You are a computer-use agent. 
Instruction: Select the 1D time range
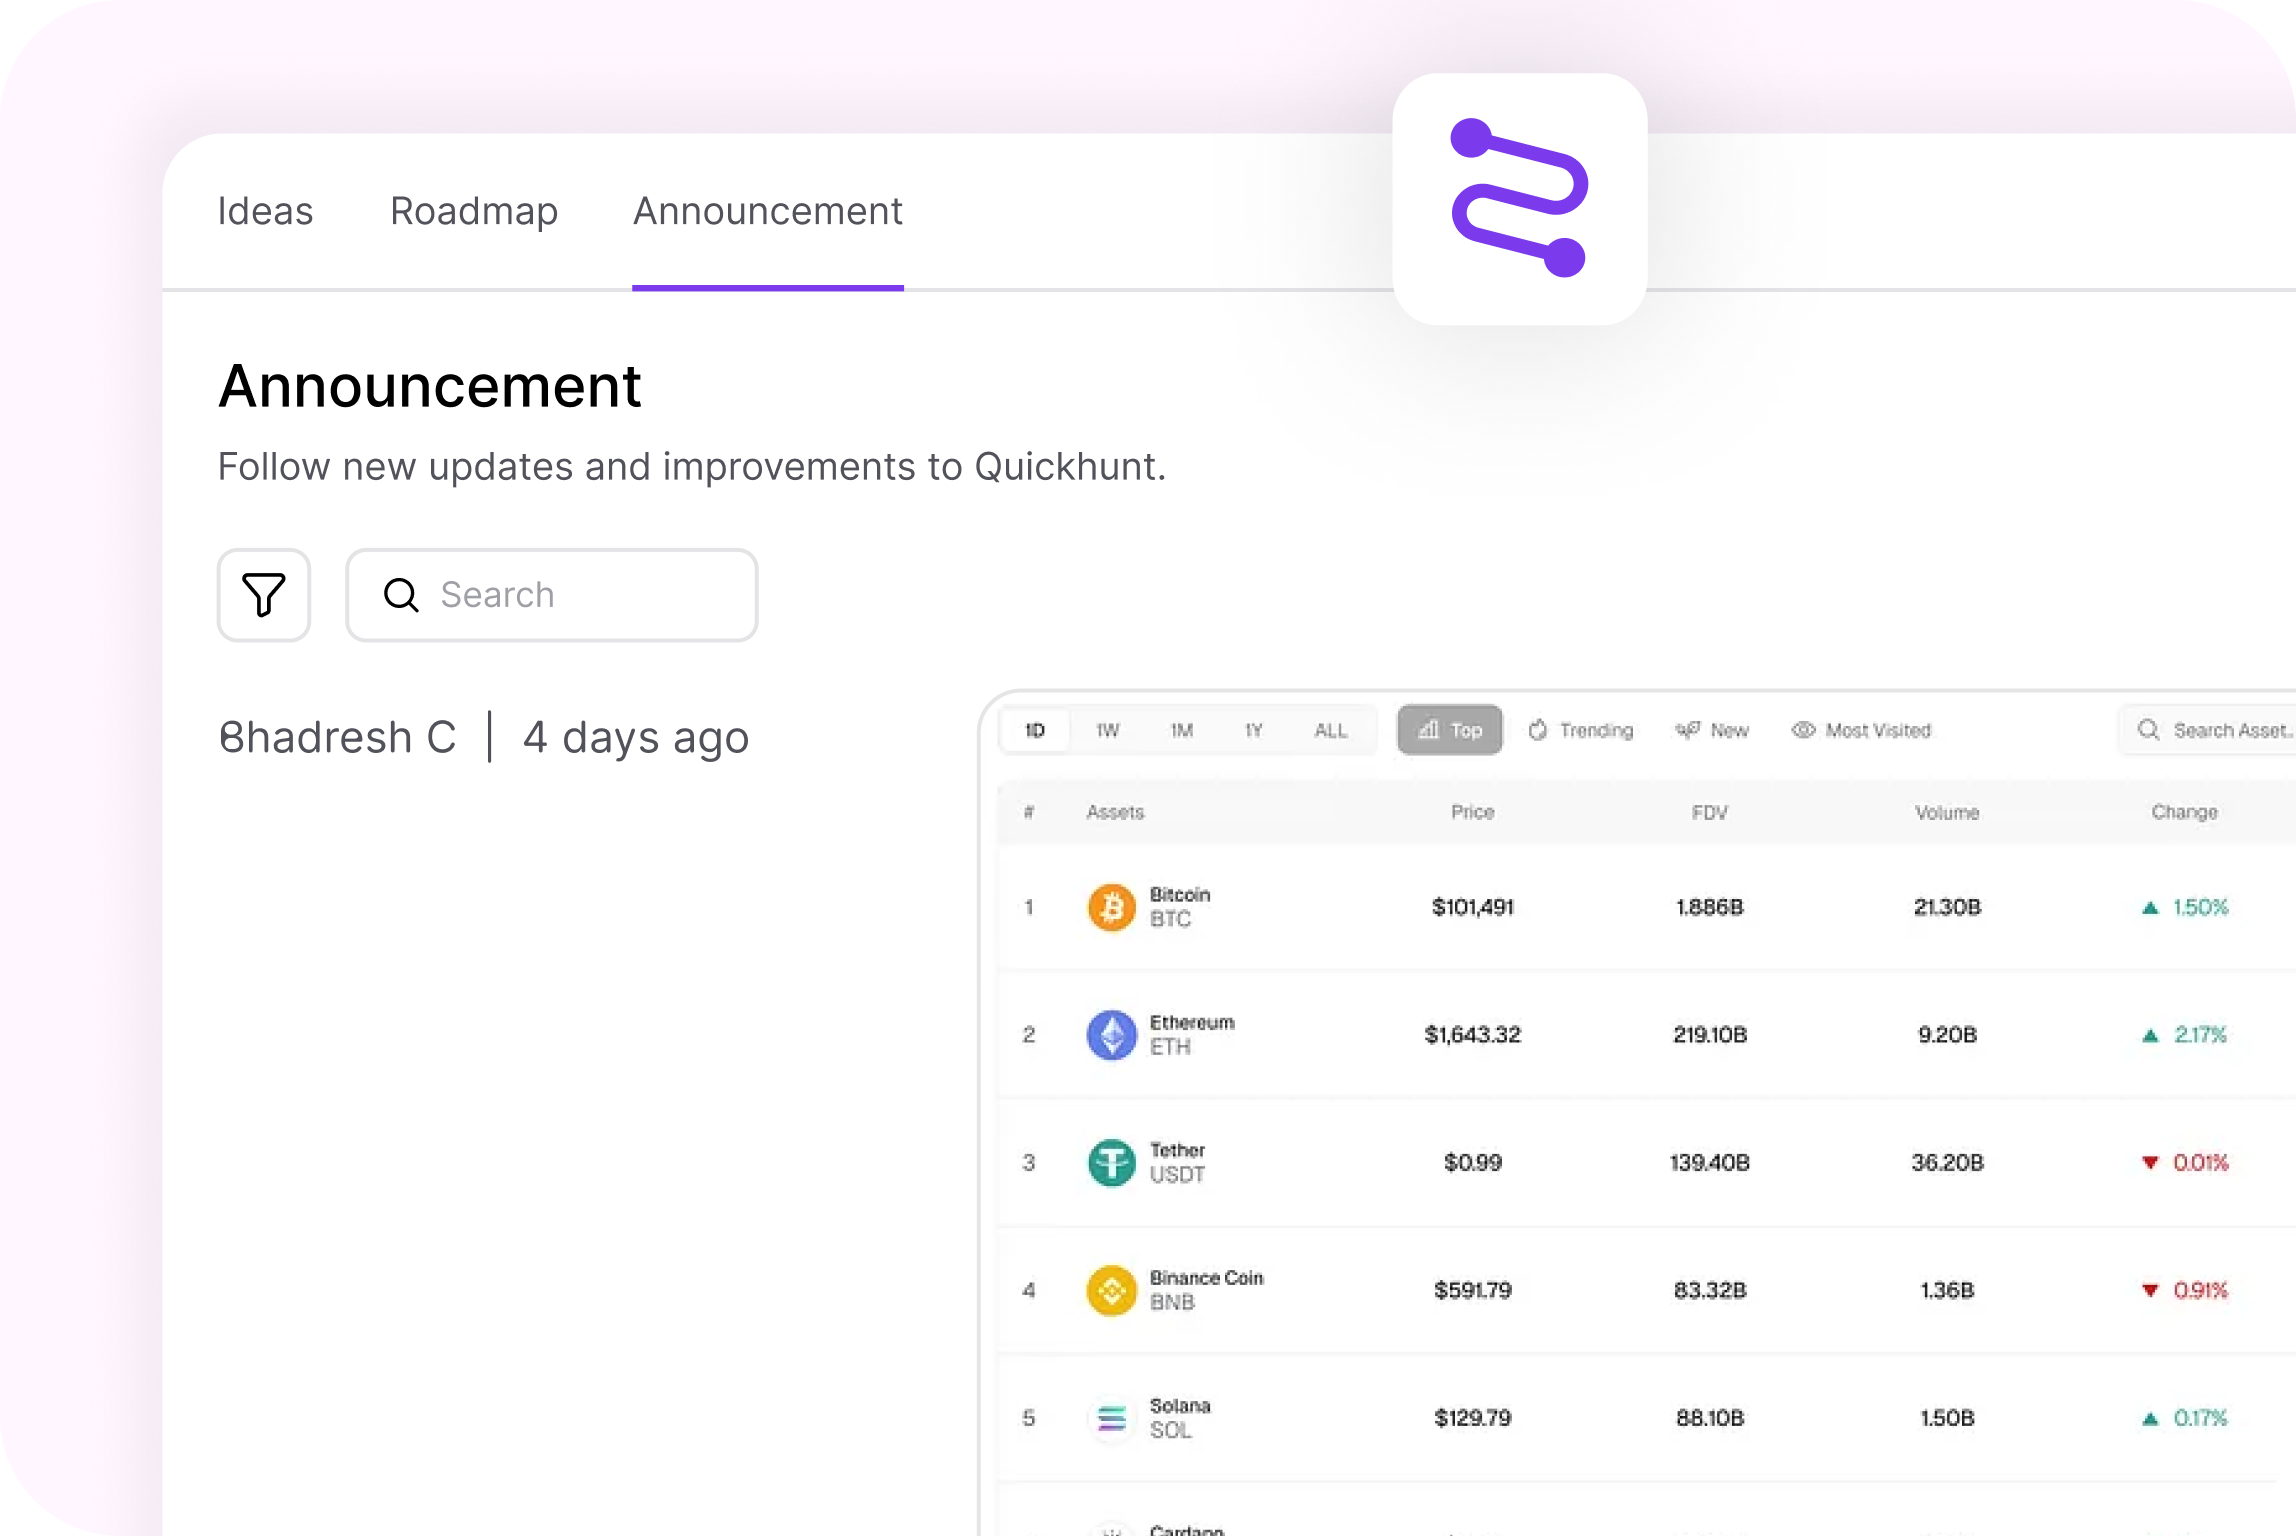tap(1035, 730)
